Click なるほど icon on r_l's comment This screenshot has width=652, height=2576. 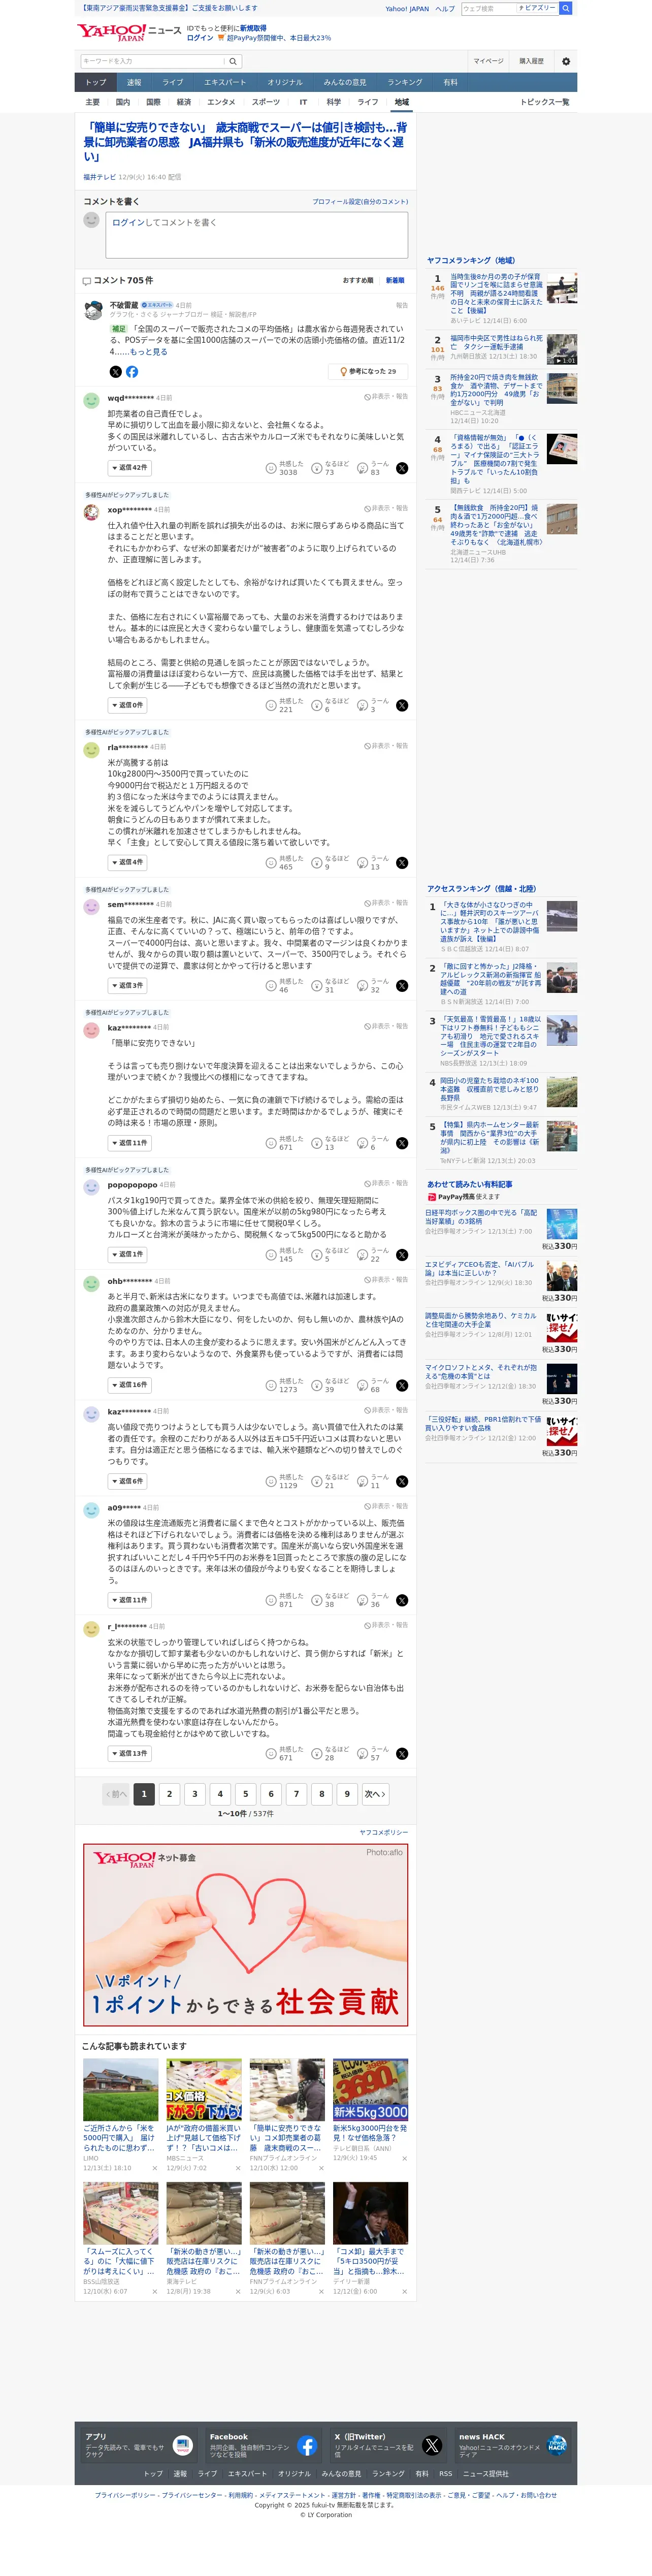click(316, 1753)
